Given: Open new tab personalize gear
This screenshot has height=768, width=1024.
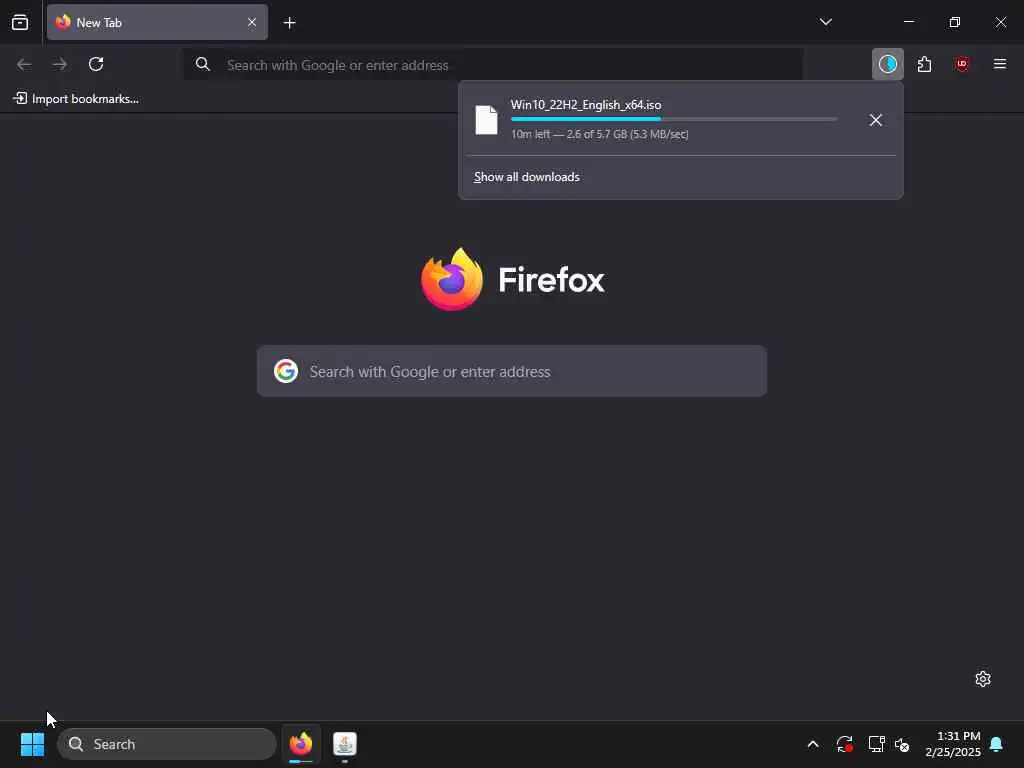Looking at the screenshot, I should (983, 679).
